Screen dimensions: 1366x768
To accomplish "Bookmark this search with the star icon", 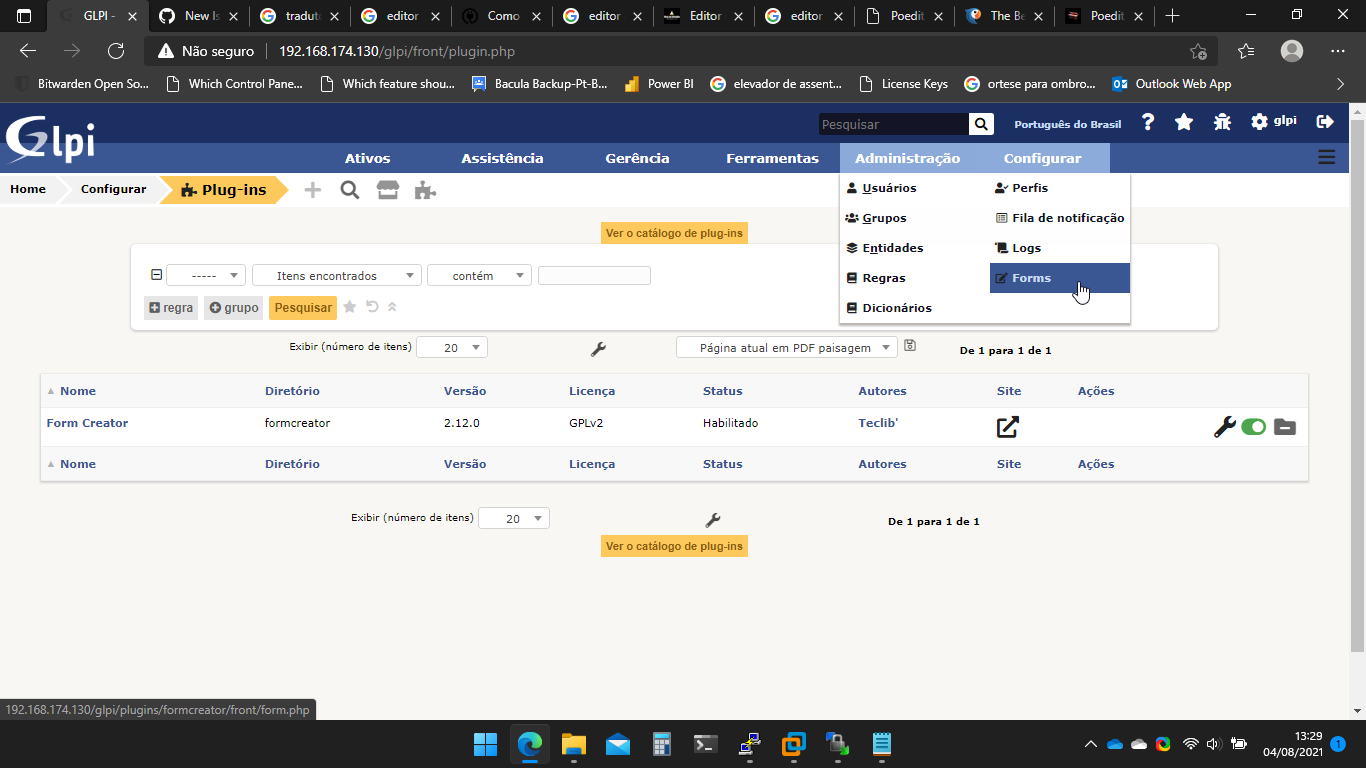I will pos(349,308).
